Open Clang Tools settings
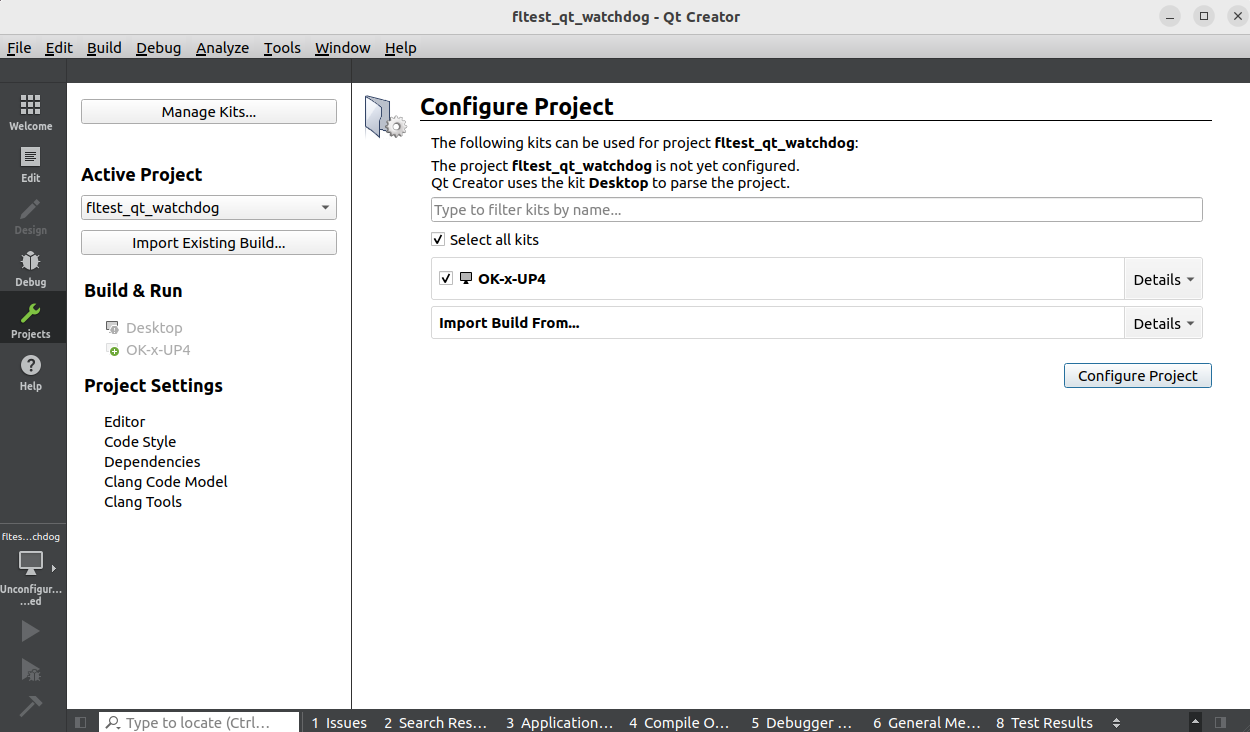 [143, 502]
